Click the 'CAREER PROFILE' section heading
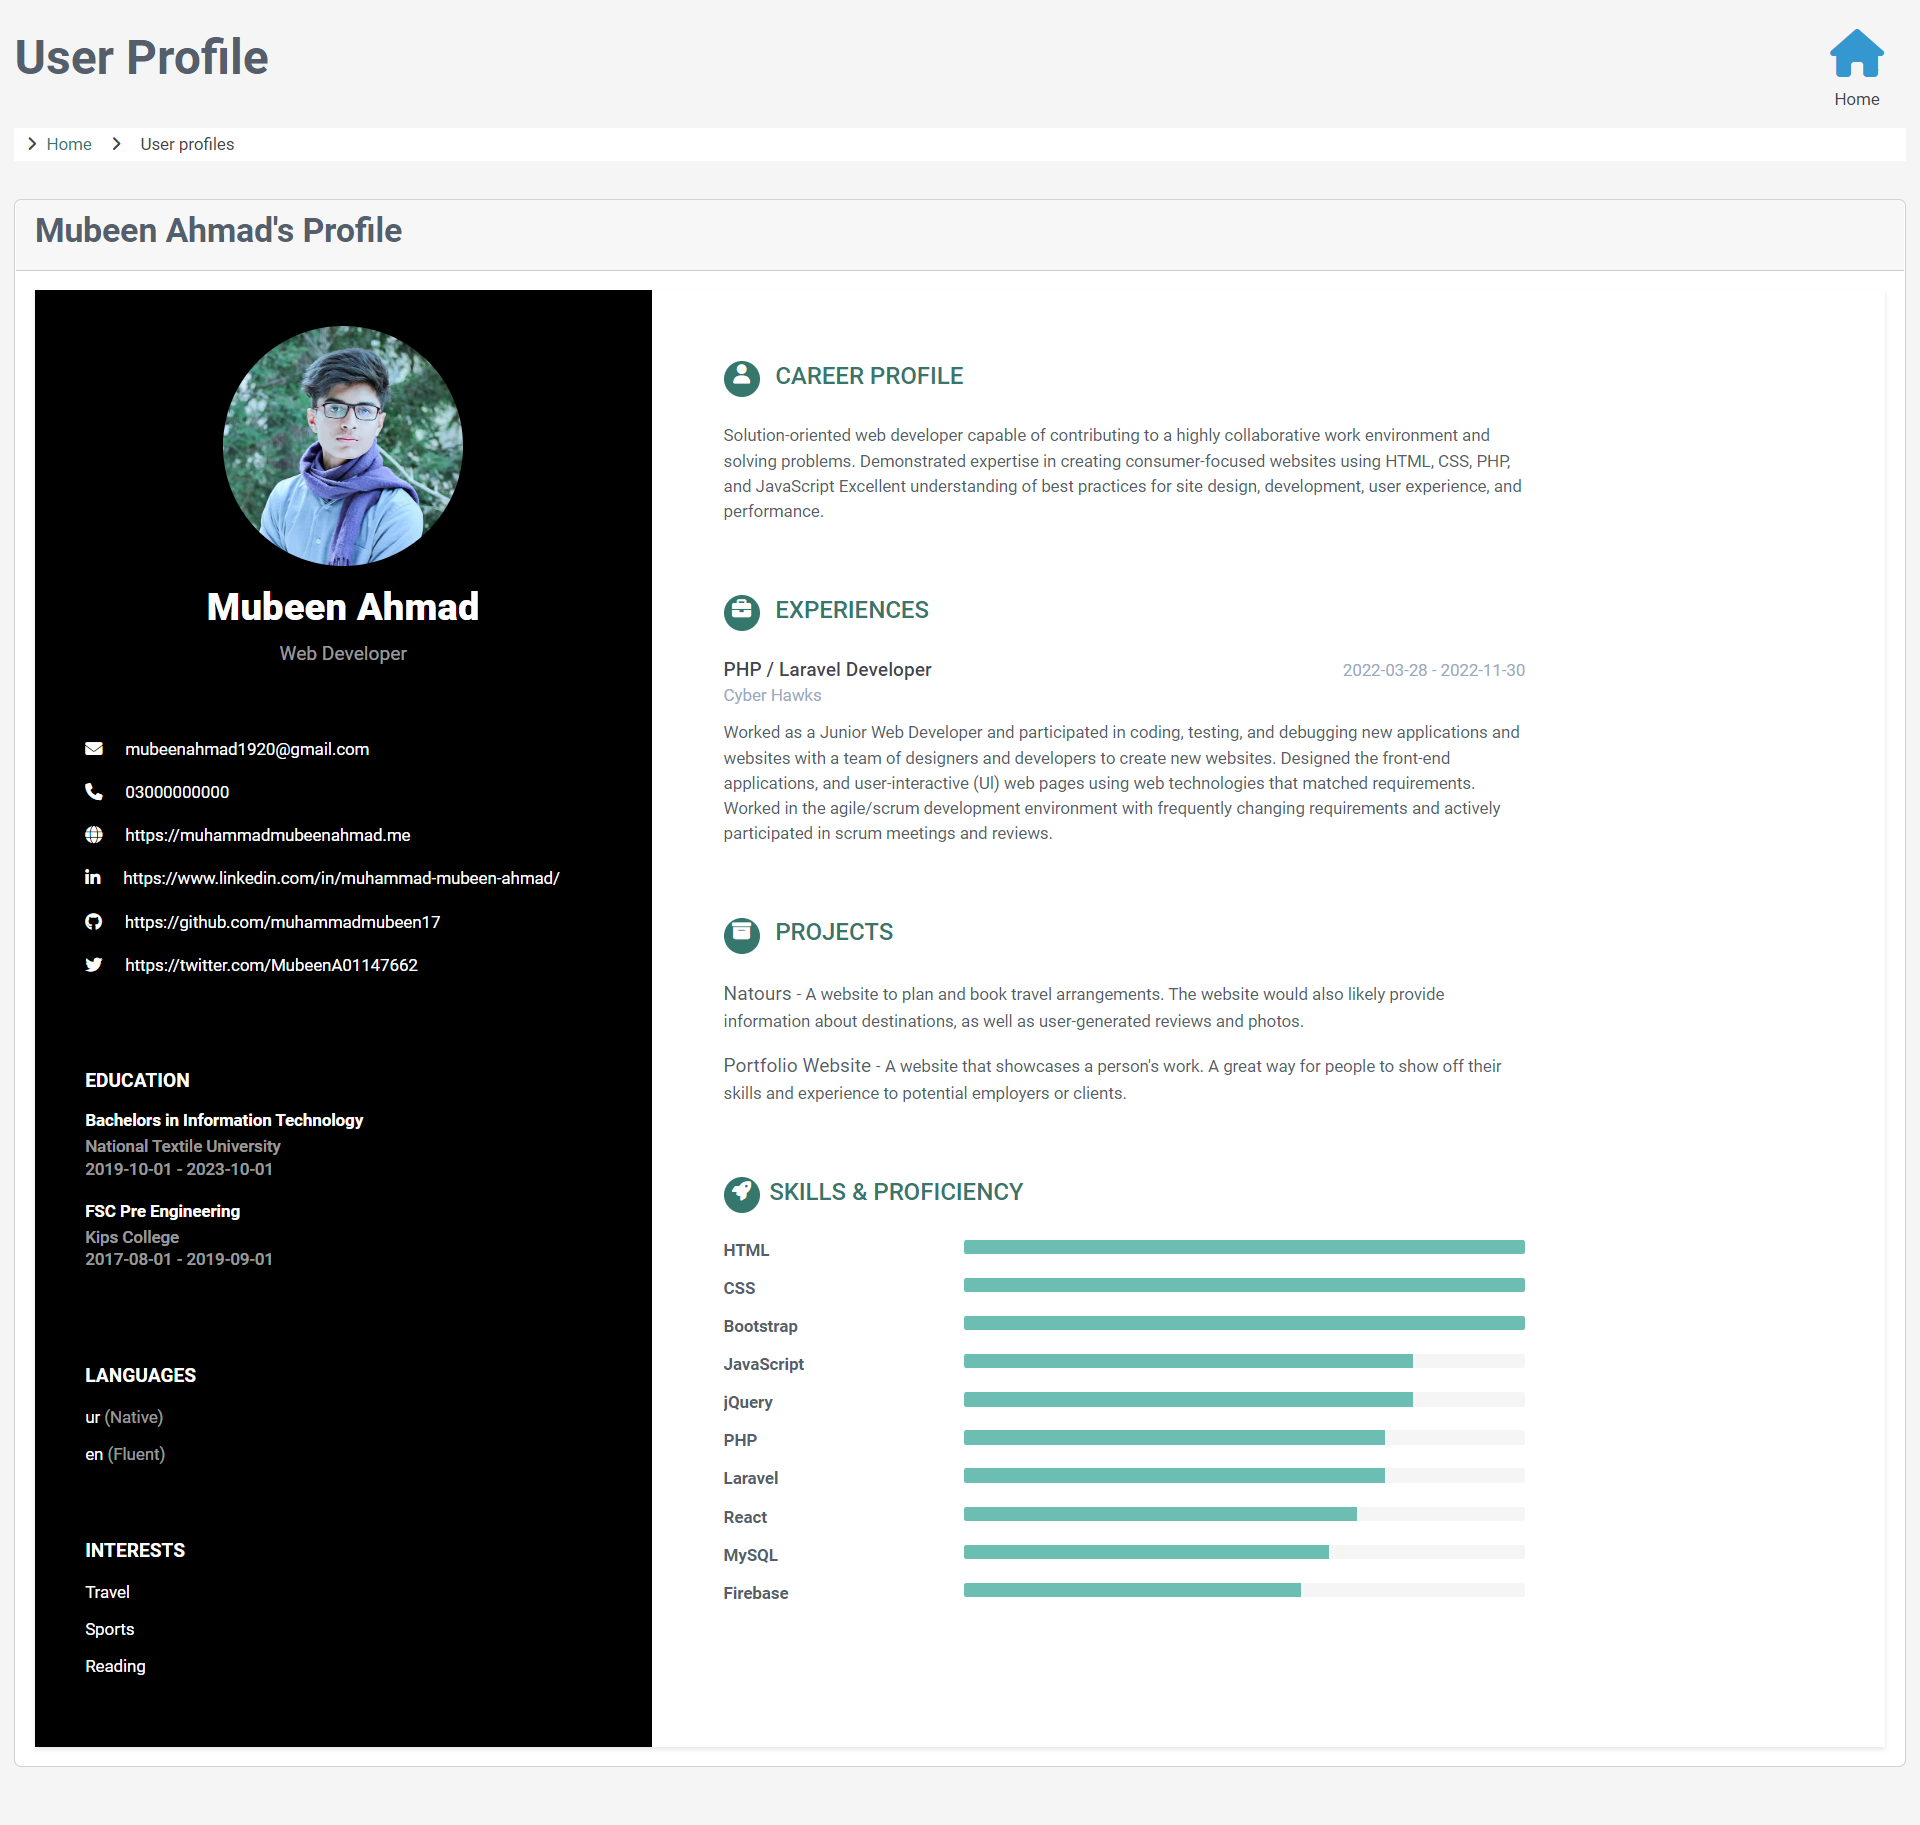The image size is (1920, 1825). [869, 376]
